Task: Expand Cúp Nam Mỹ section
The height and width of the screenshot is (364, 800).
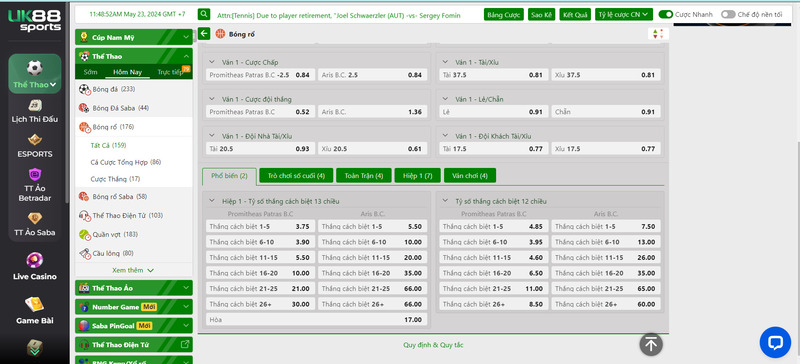Action: tap(186, 37)
